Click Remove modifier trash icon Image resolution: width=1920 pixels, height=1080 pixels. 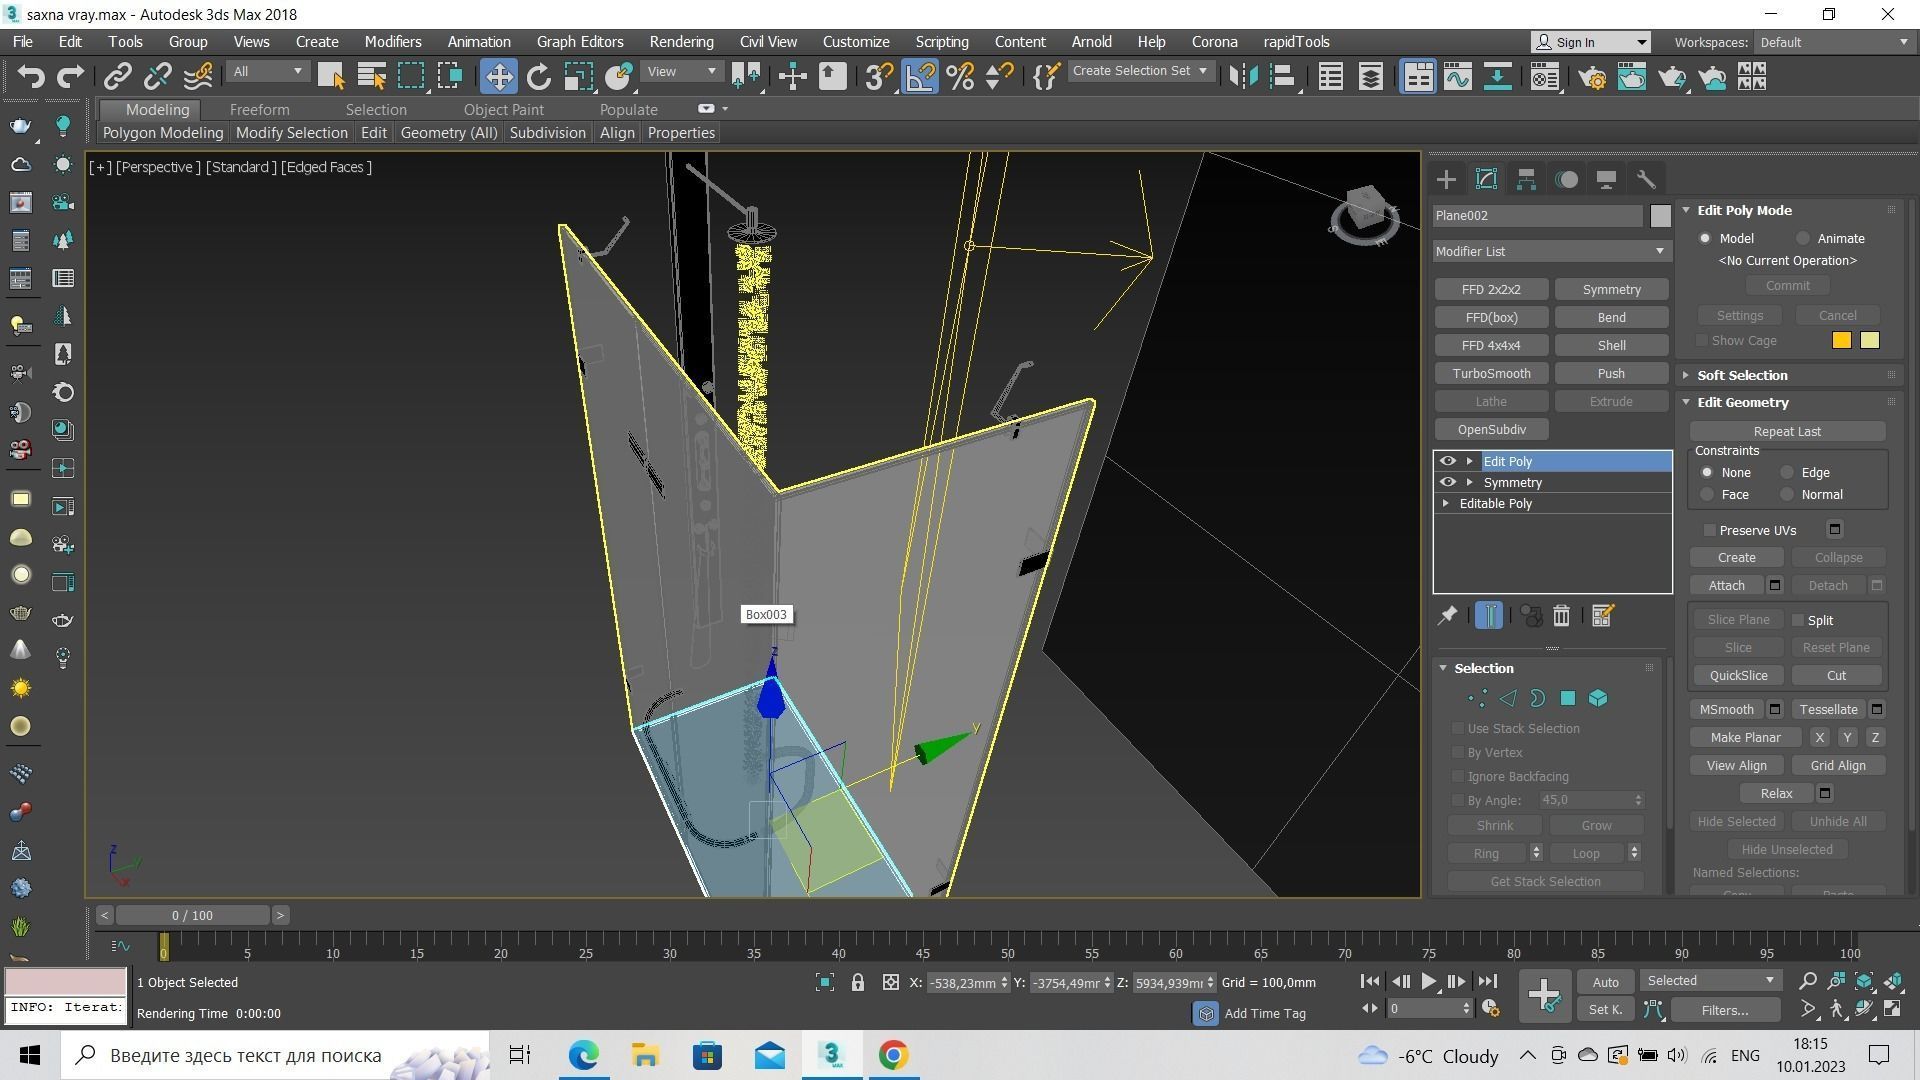[1561, 616]
